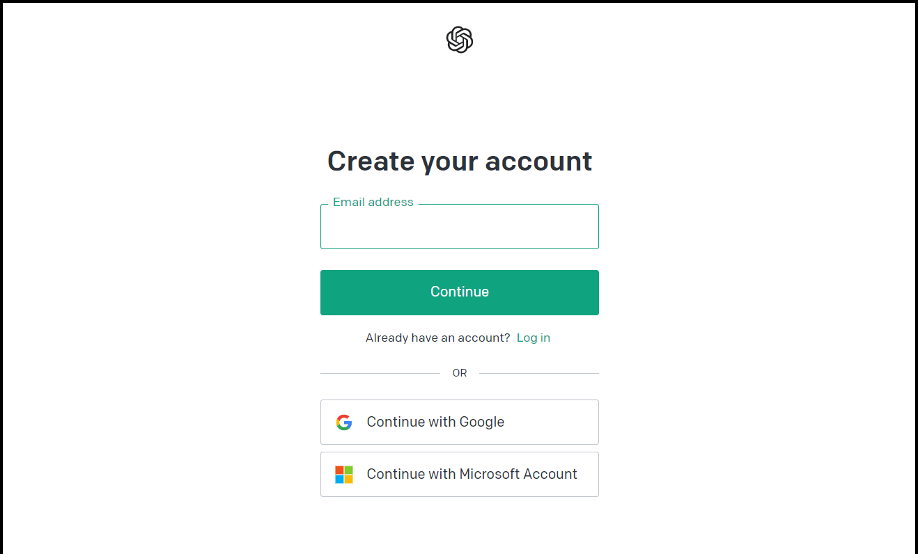
Task: Click the "Create your account" heading
Action: pyautogui.click(x=460, y=162)
